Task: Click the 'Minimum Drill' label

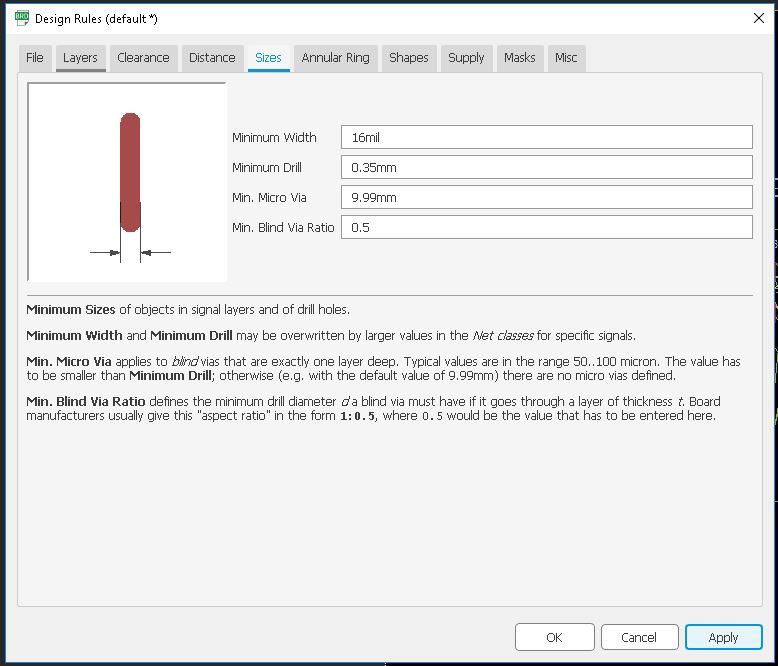Action: click(267, 168)
